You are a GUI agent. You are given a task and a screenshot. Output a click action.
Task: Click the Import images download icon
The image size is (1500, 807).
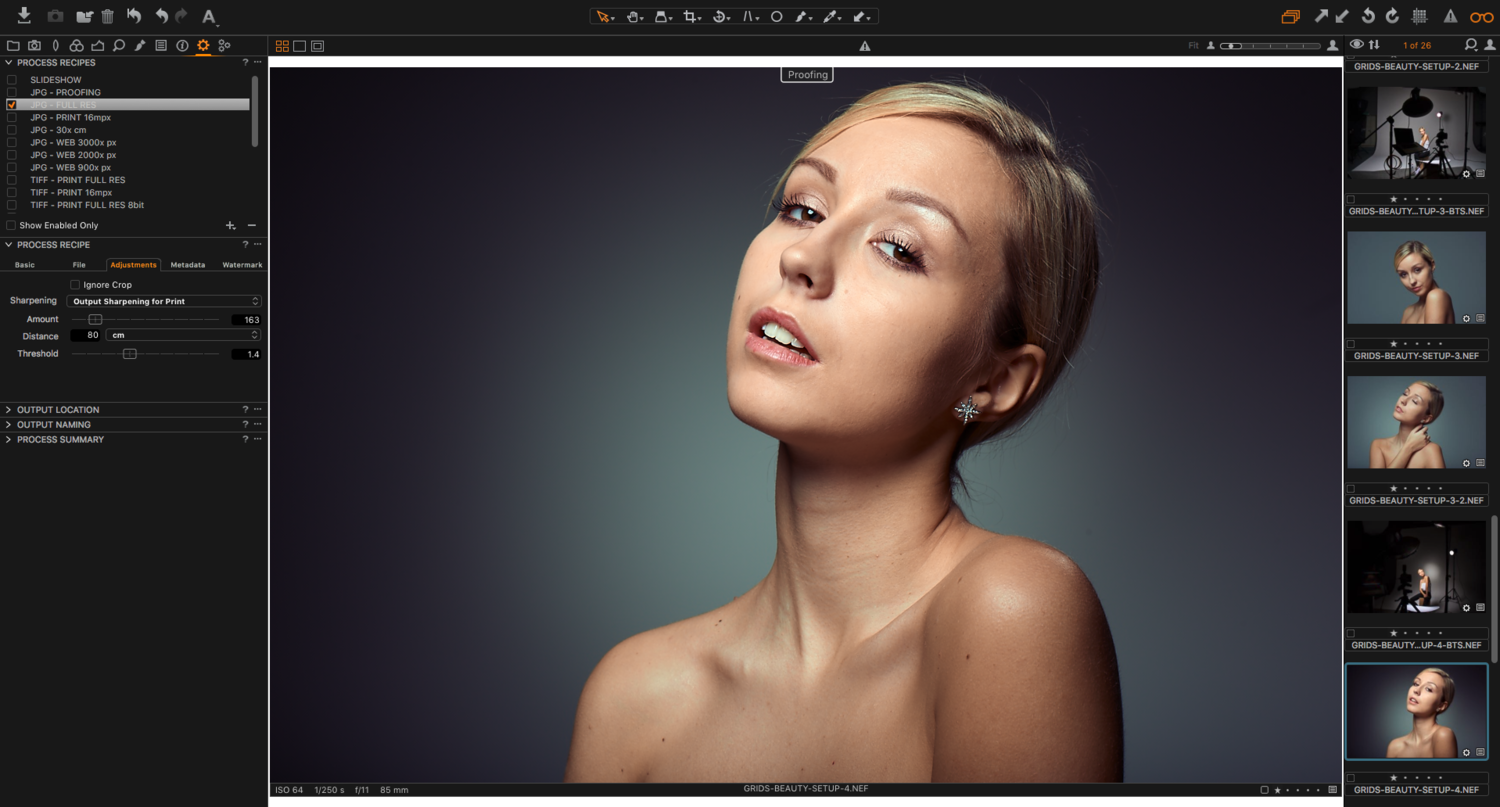tap(24, 16)
